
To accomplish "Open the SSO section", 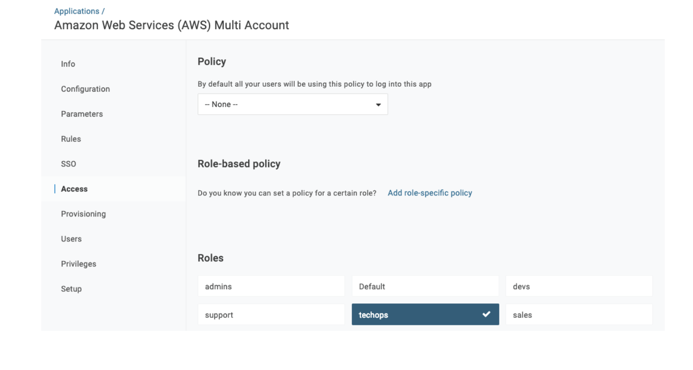I will click(69, 164).
